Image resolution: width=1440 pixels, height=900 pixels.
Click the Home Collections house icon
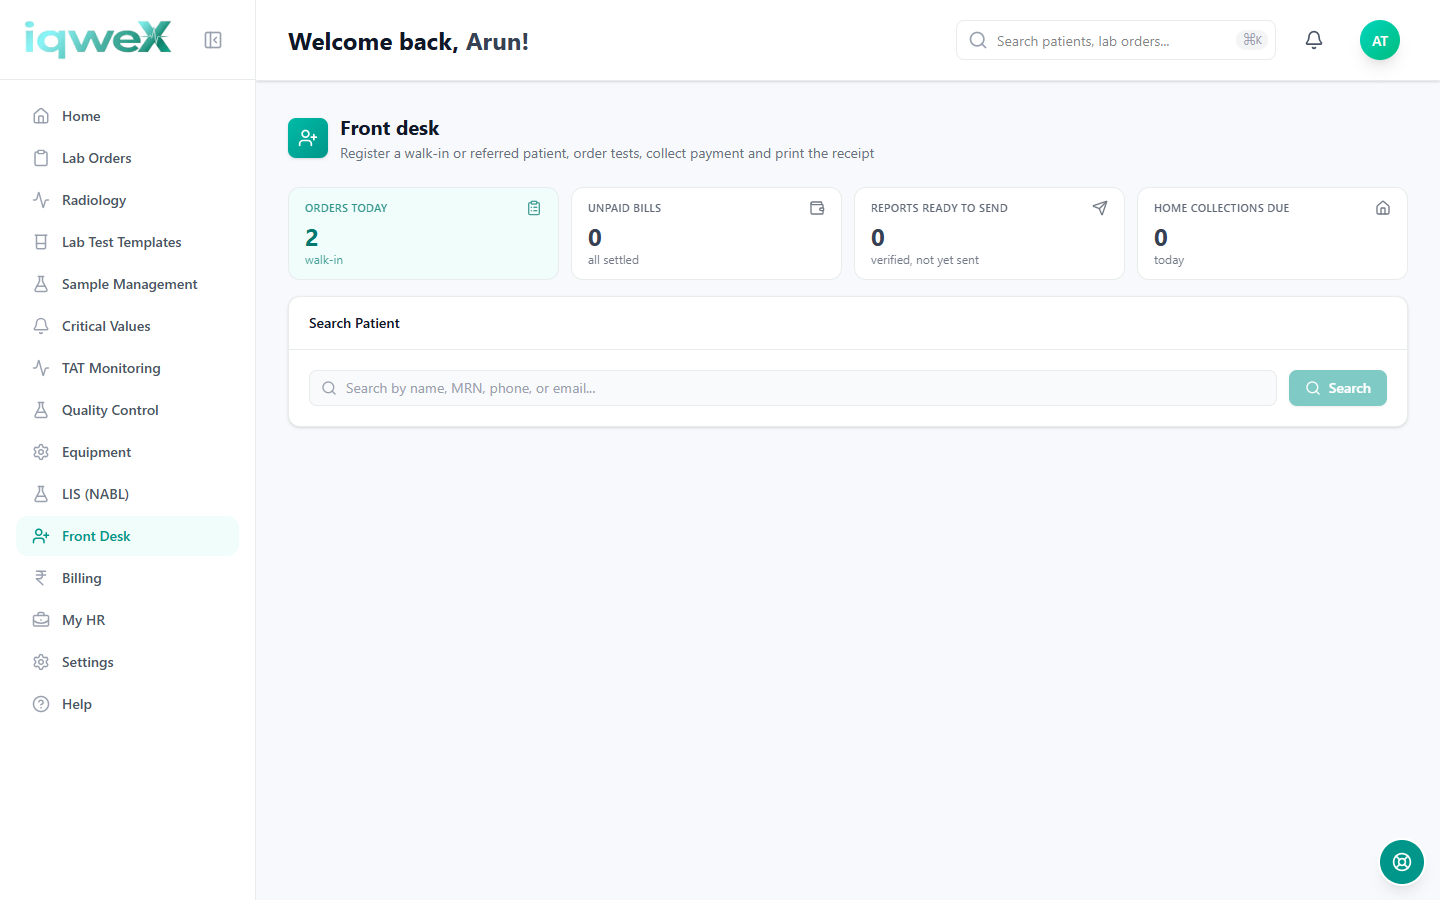[x=1383, y=208]
